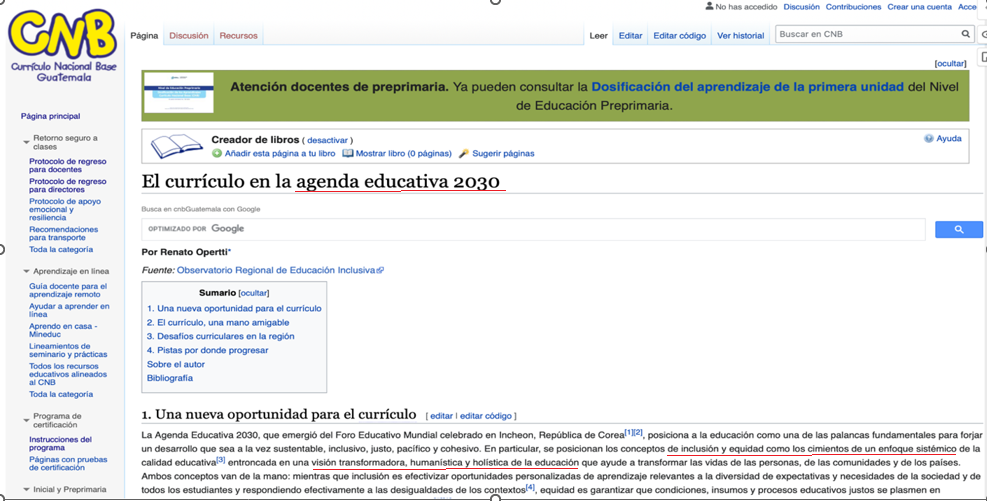Open 'Dosificación del aprendizaje de la primera unidad' link
This screenshot has height=501, width=987.
pos(747,87)
